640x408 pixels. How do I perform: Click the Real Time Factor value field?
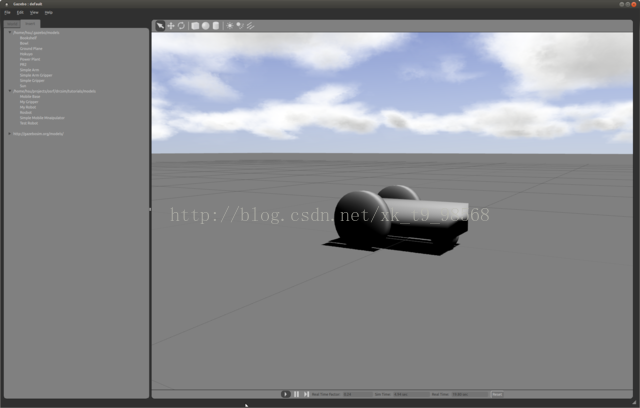(x=358, y=394)
